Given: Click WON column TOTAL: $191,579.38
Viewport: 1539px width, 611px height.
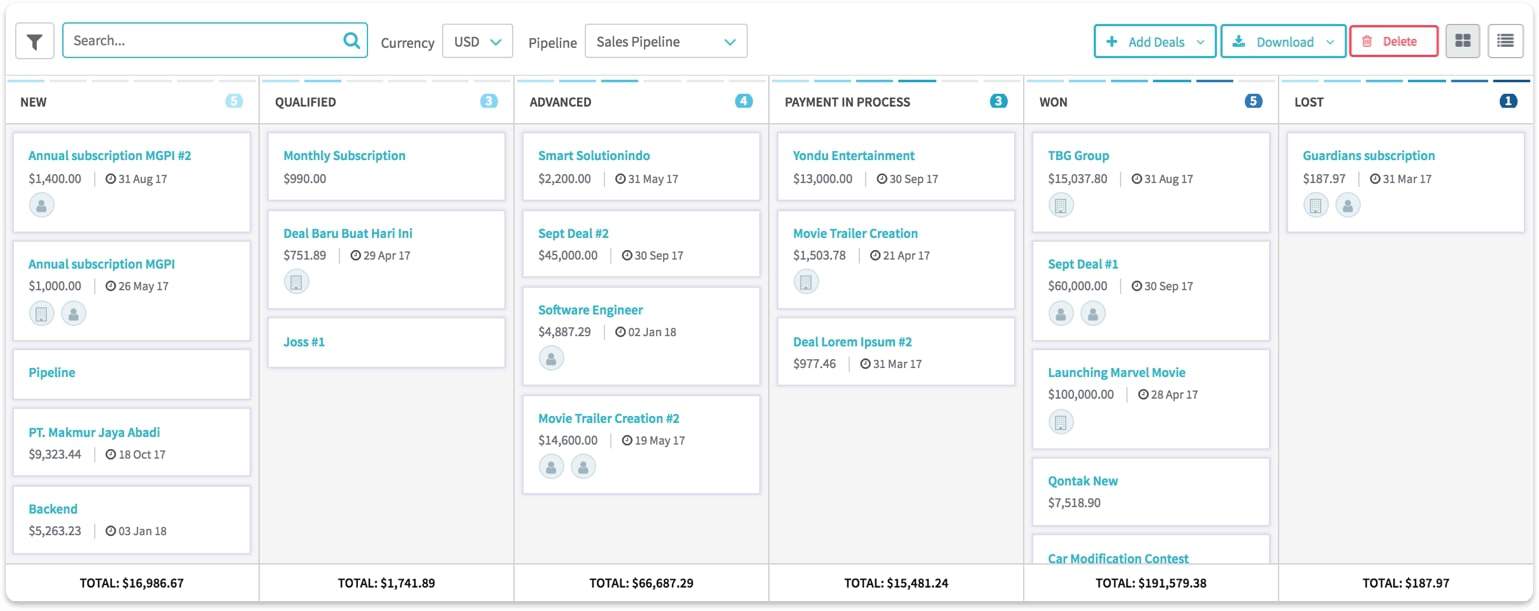Looking at the screenshot, I should tap(1151, 583).
